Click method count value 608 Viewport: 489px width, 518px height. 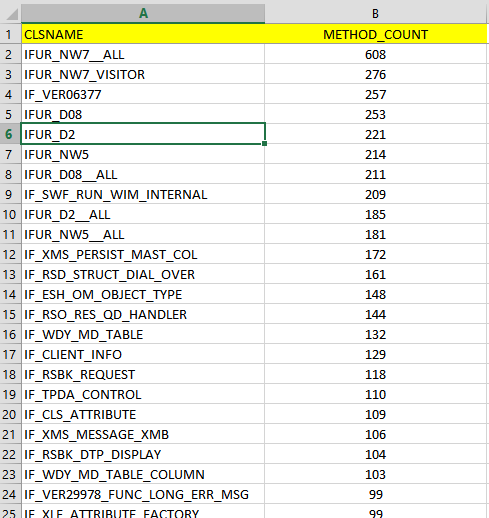(x=376, y=54)
